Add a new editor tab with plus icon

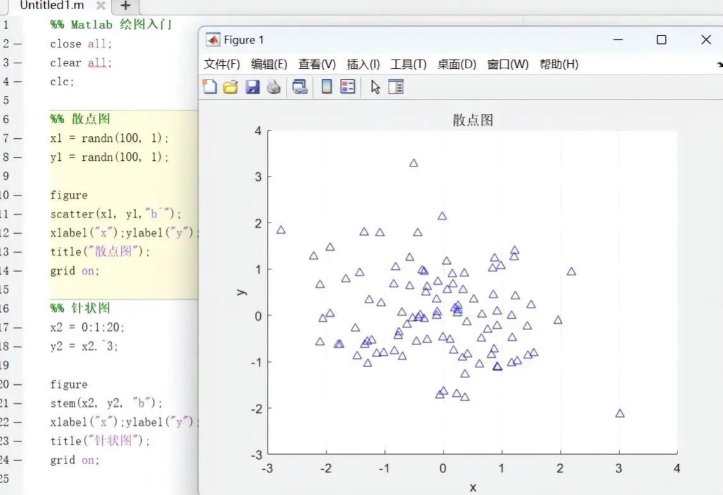click(126, 6)
